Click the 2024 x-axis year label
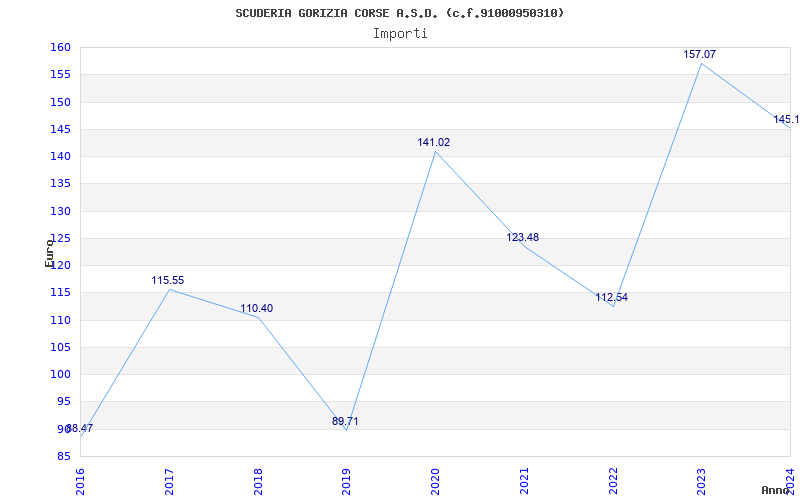 coord(791,481)
